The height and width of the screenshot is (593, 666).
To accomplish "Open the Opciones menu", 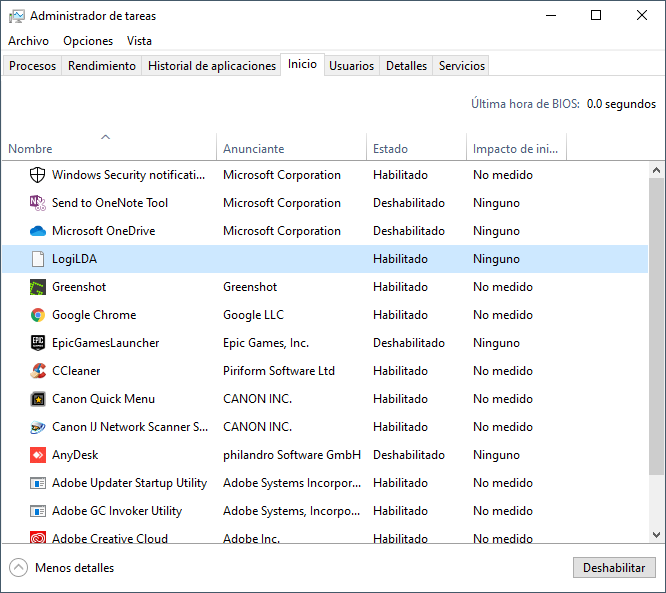I will point(88,41).
